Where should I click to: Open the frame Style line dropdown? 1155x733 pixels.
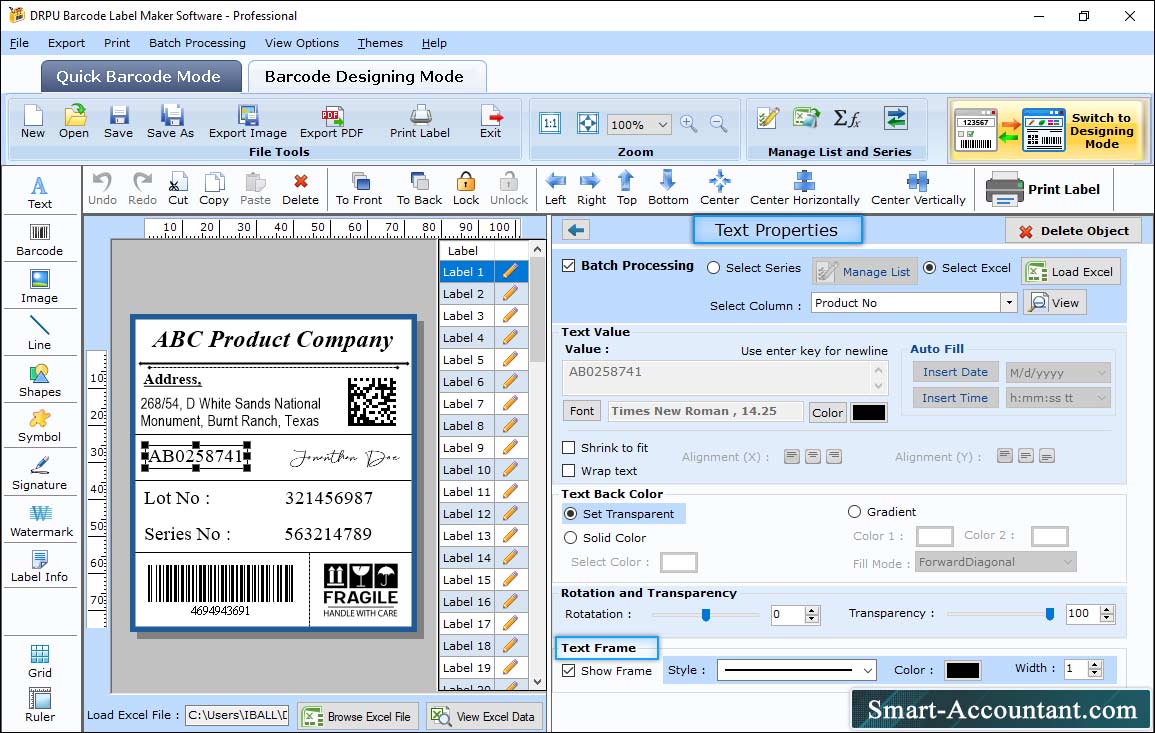click(868, 670)
